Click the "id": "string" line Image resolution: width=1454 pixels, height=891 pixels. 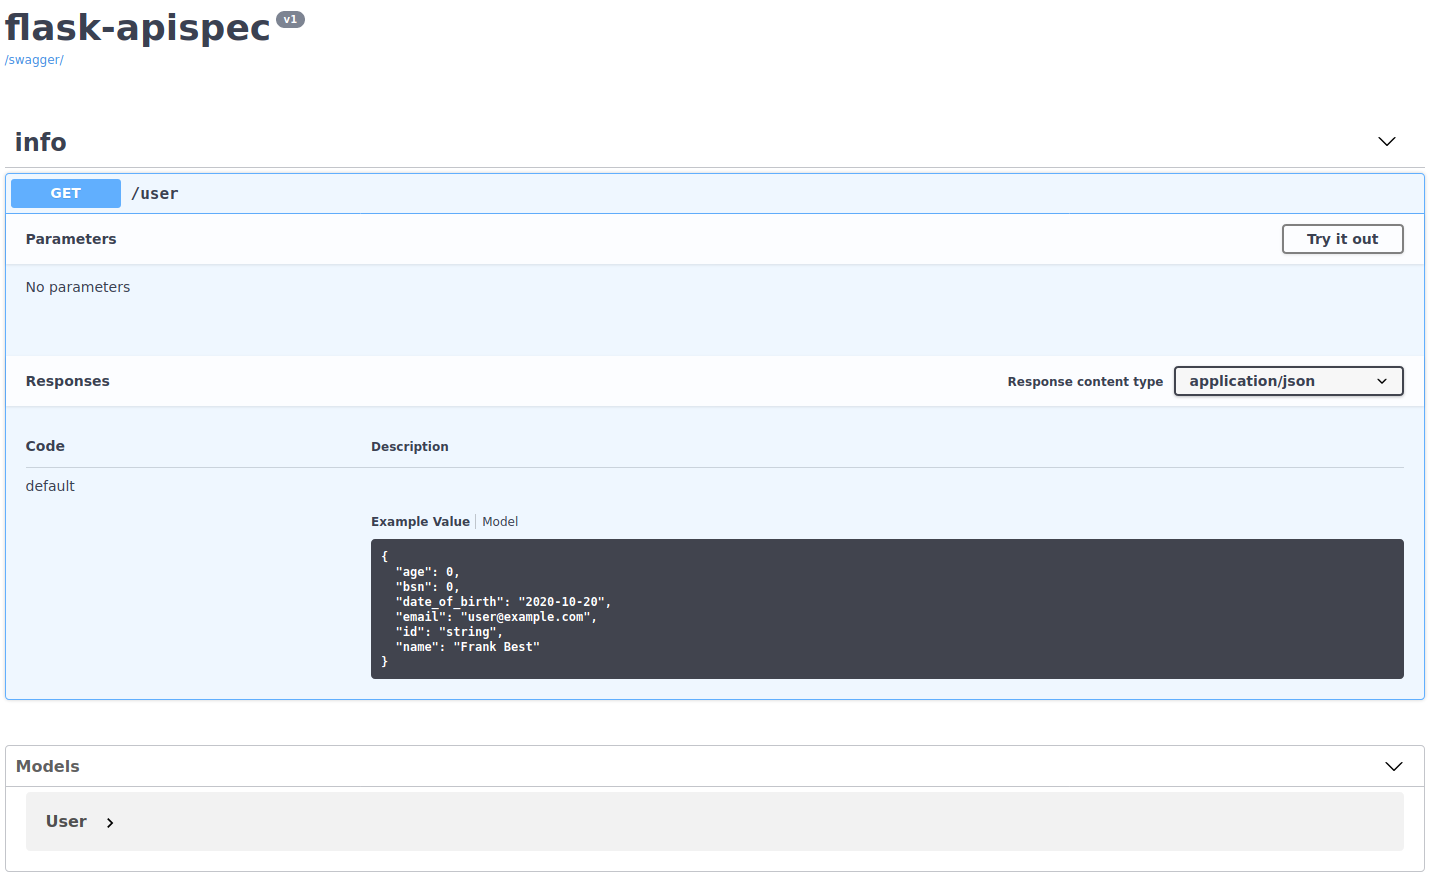(x=449, y=632)
